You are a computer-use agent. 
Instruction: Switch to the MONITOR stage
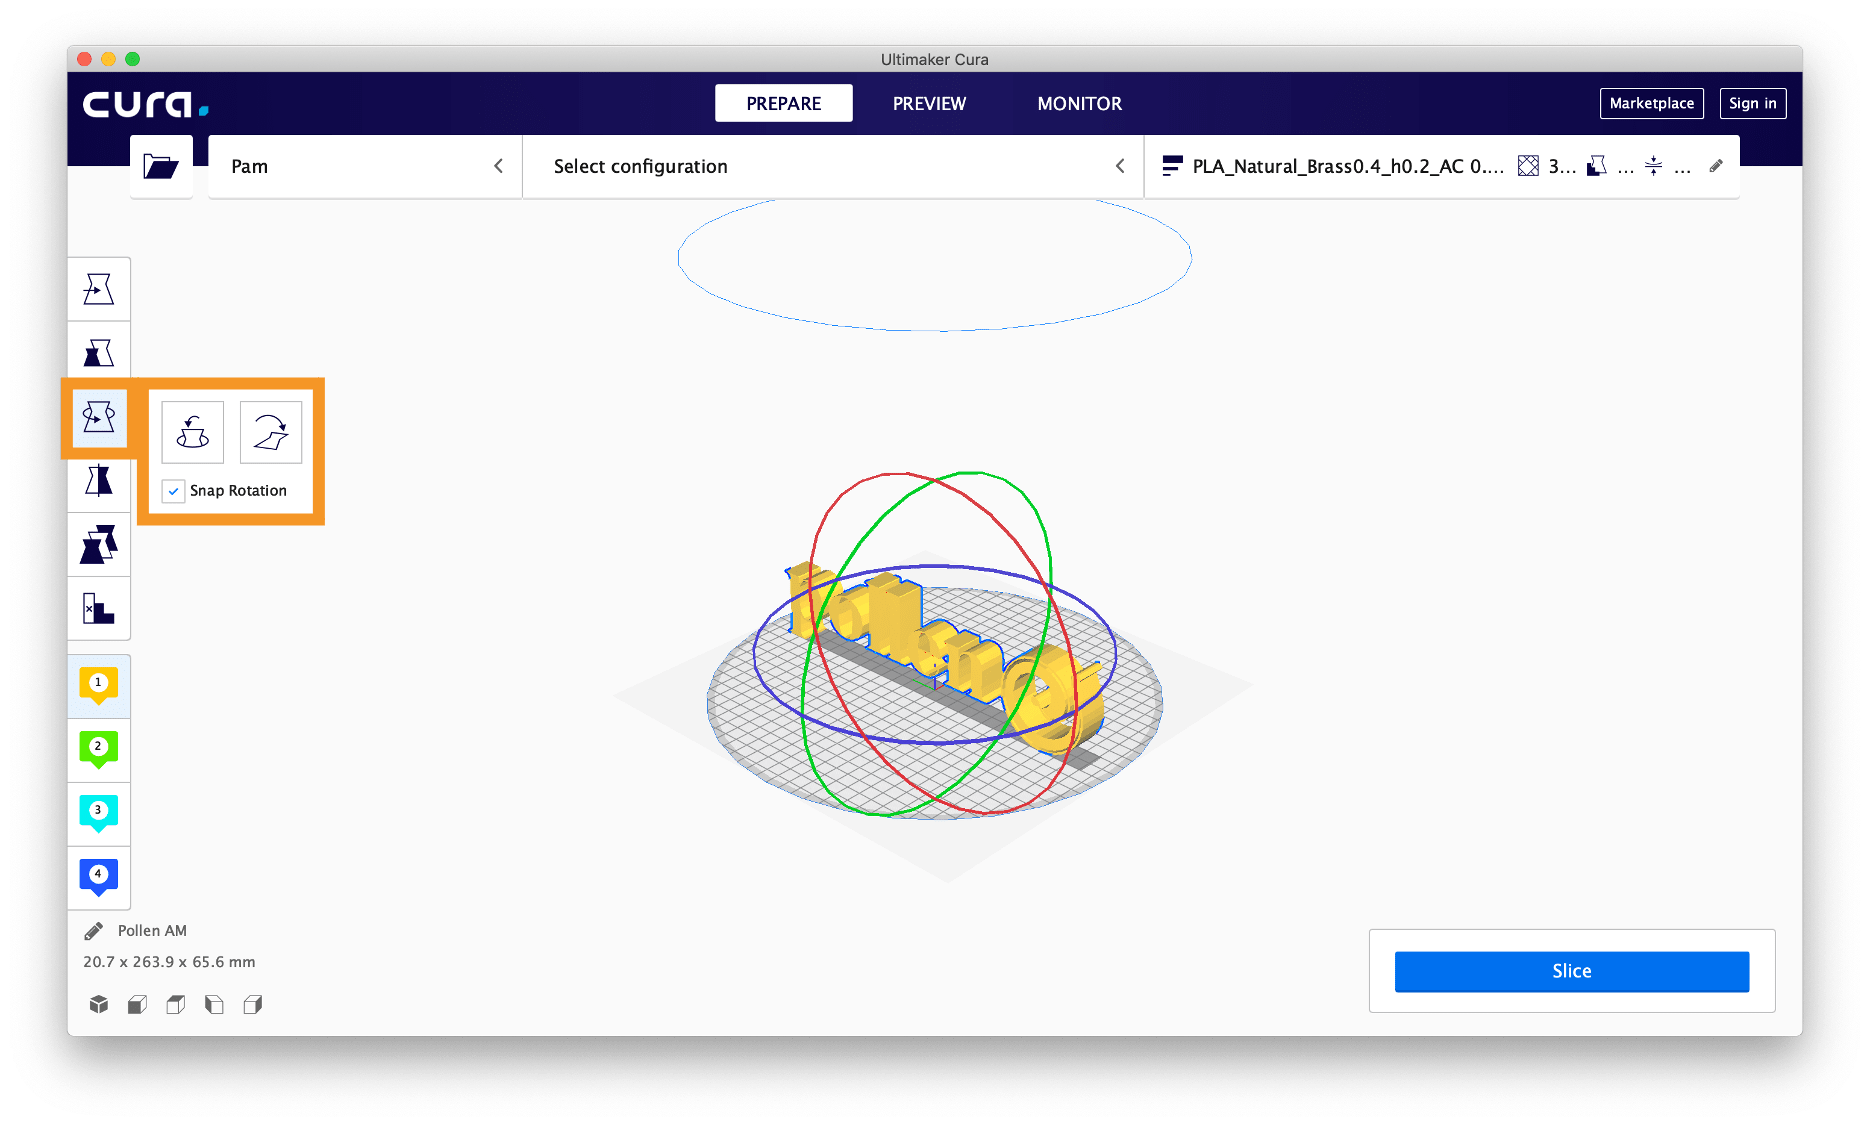pyautogui.click(x=1080, y=103)
